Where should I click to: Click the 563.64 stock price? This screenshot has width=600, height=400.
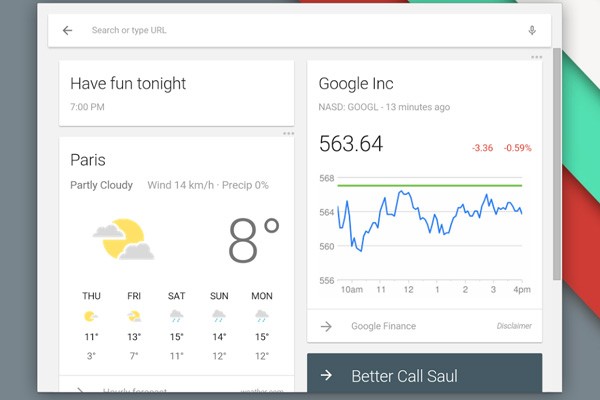(x=351, y=144)
